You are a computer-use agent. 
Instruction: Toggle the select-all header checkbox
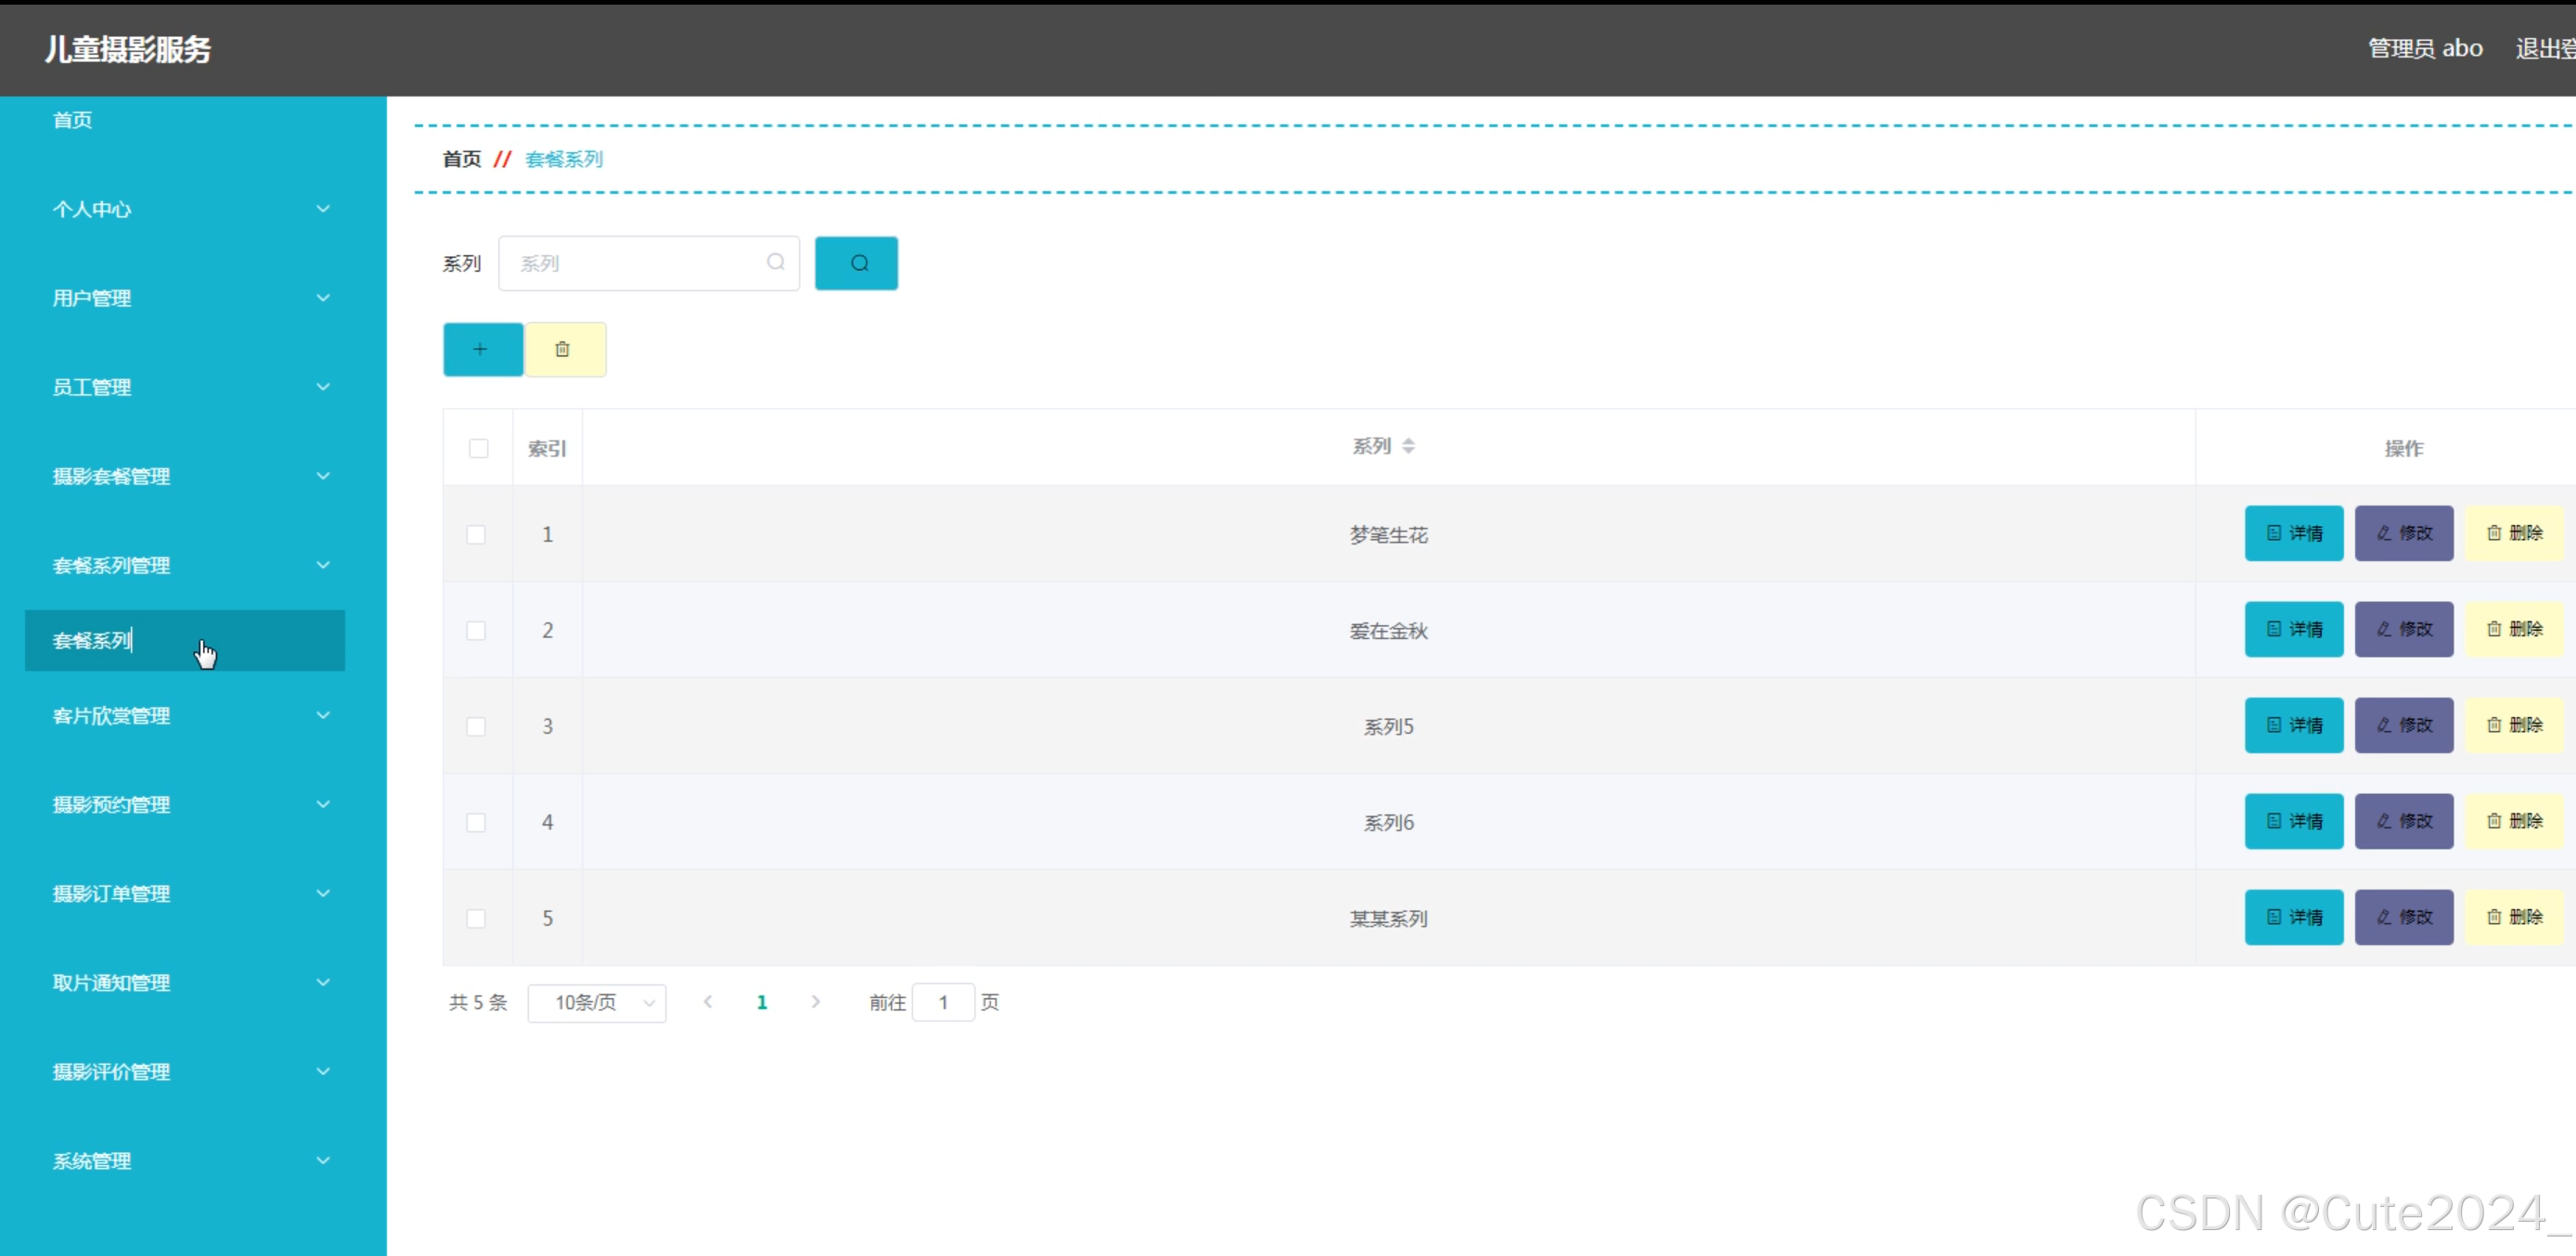pos(478,448)
